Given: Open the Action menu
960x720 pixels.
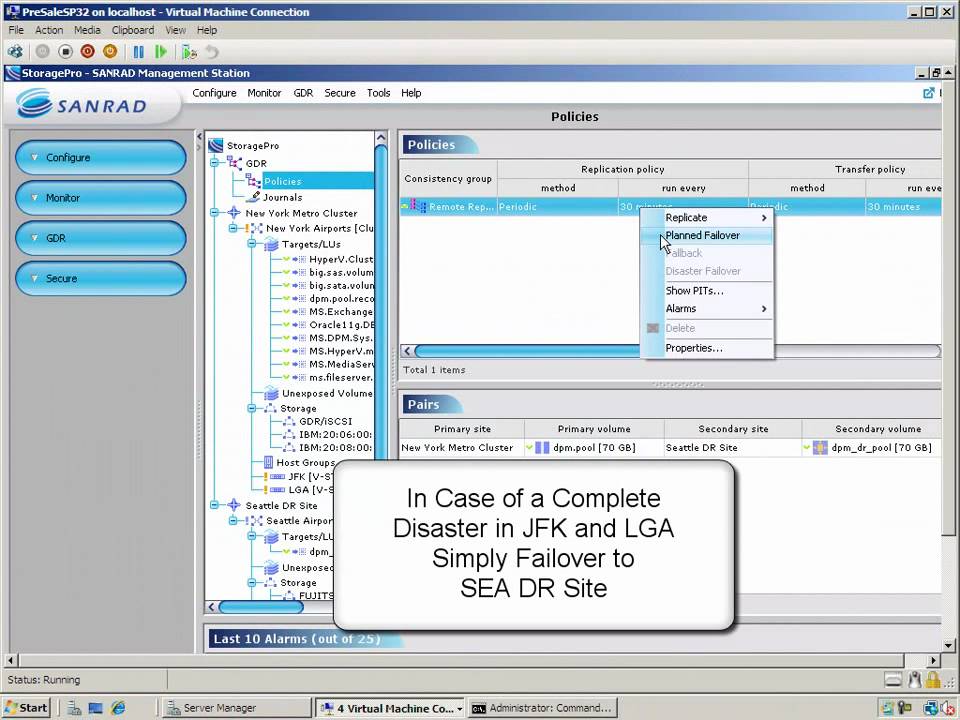Looking at the screenshot, I should 49,30.
